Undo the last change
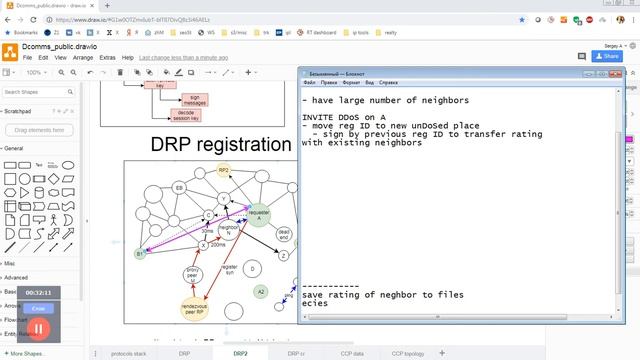 tap(90, 72)
